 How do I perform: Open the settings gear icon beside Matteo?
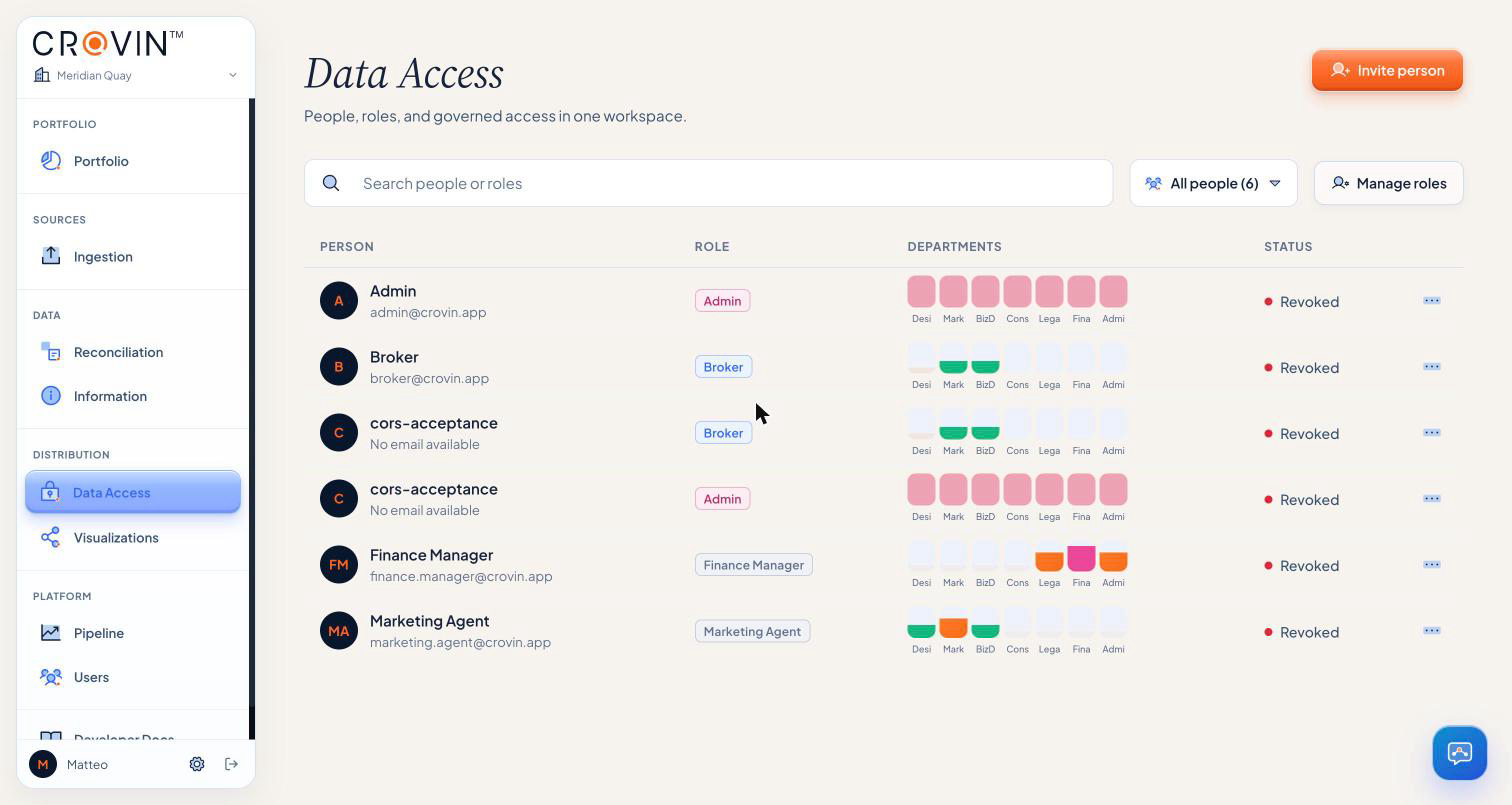197,764
